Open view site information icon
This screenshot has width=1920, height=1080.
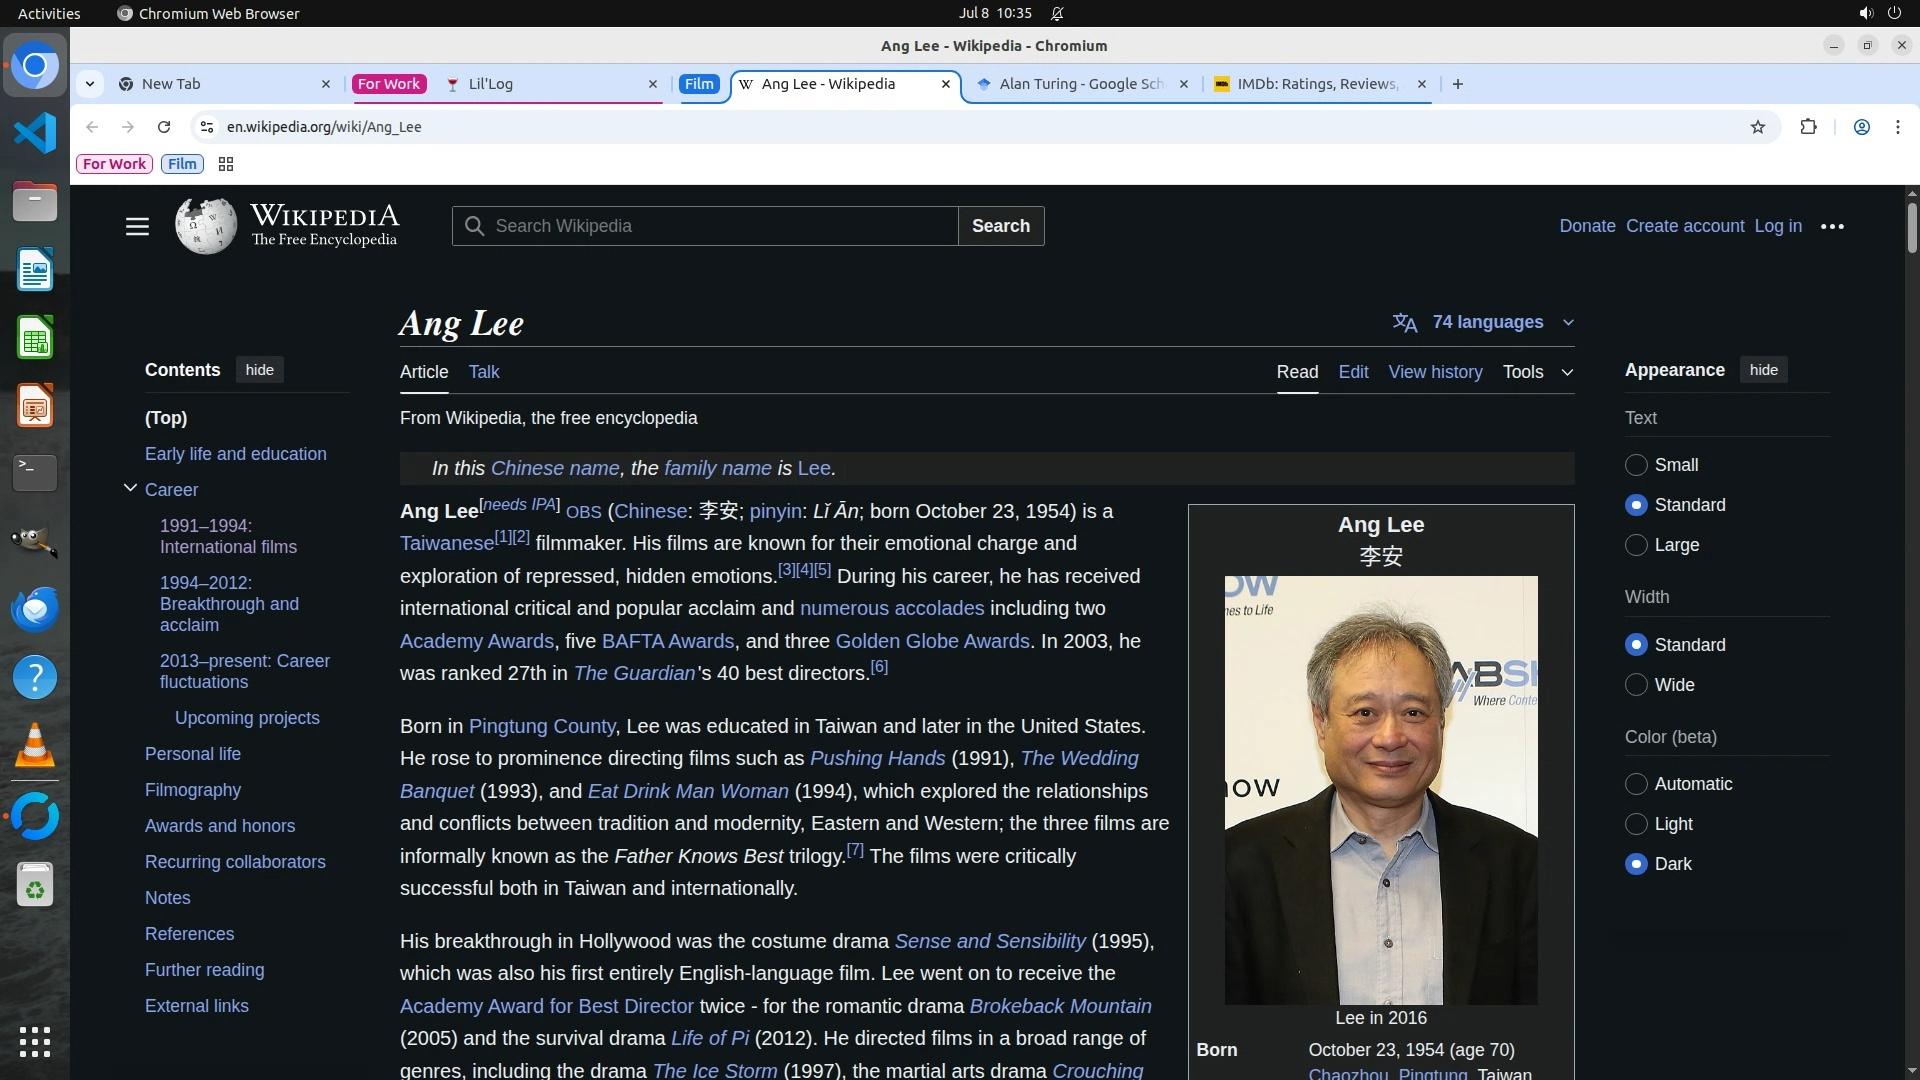click(206, 127)
